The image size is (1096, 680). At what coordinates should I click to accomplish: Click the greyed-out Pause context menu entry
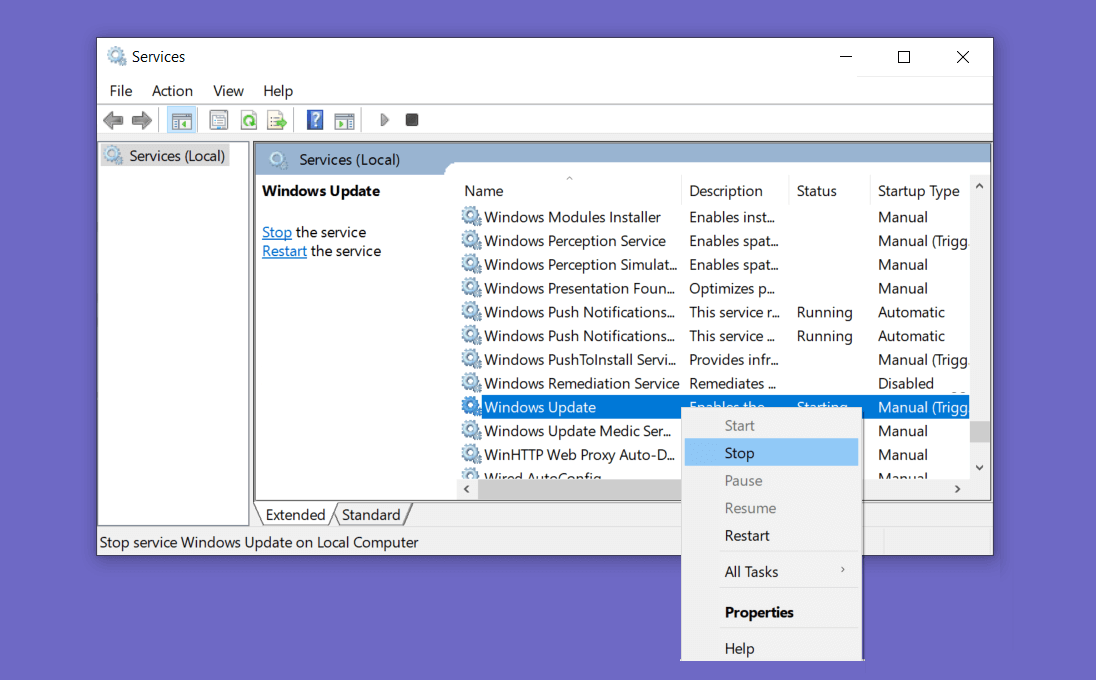click(x=771, y=481)
